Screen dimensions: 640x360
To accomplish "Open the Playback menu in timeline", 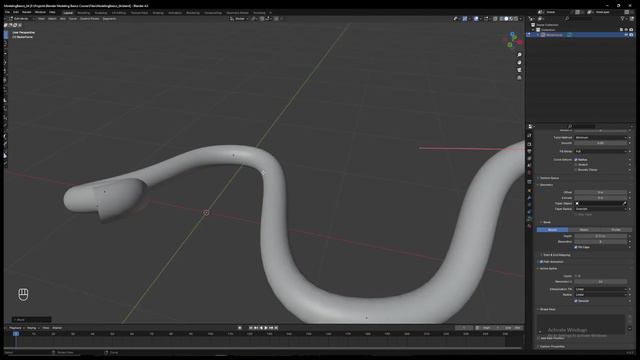I will (15, 328).
